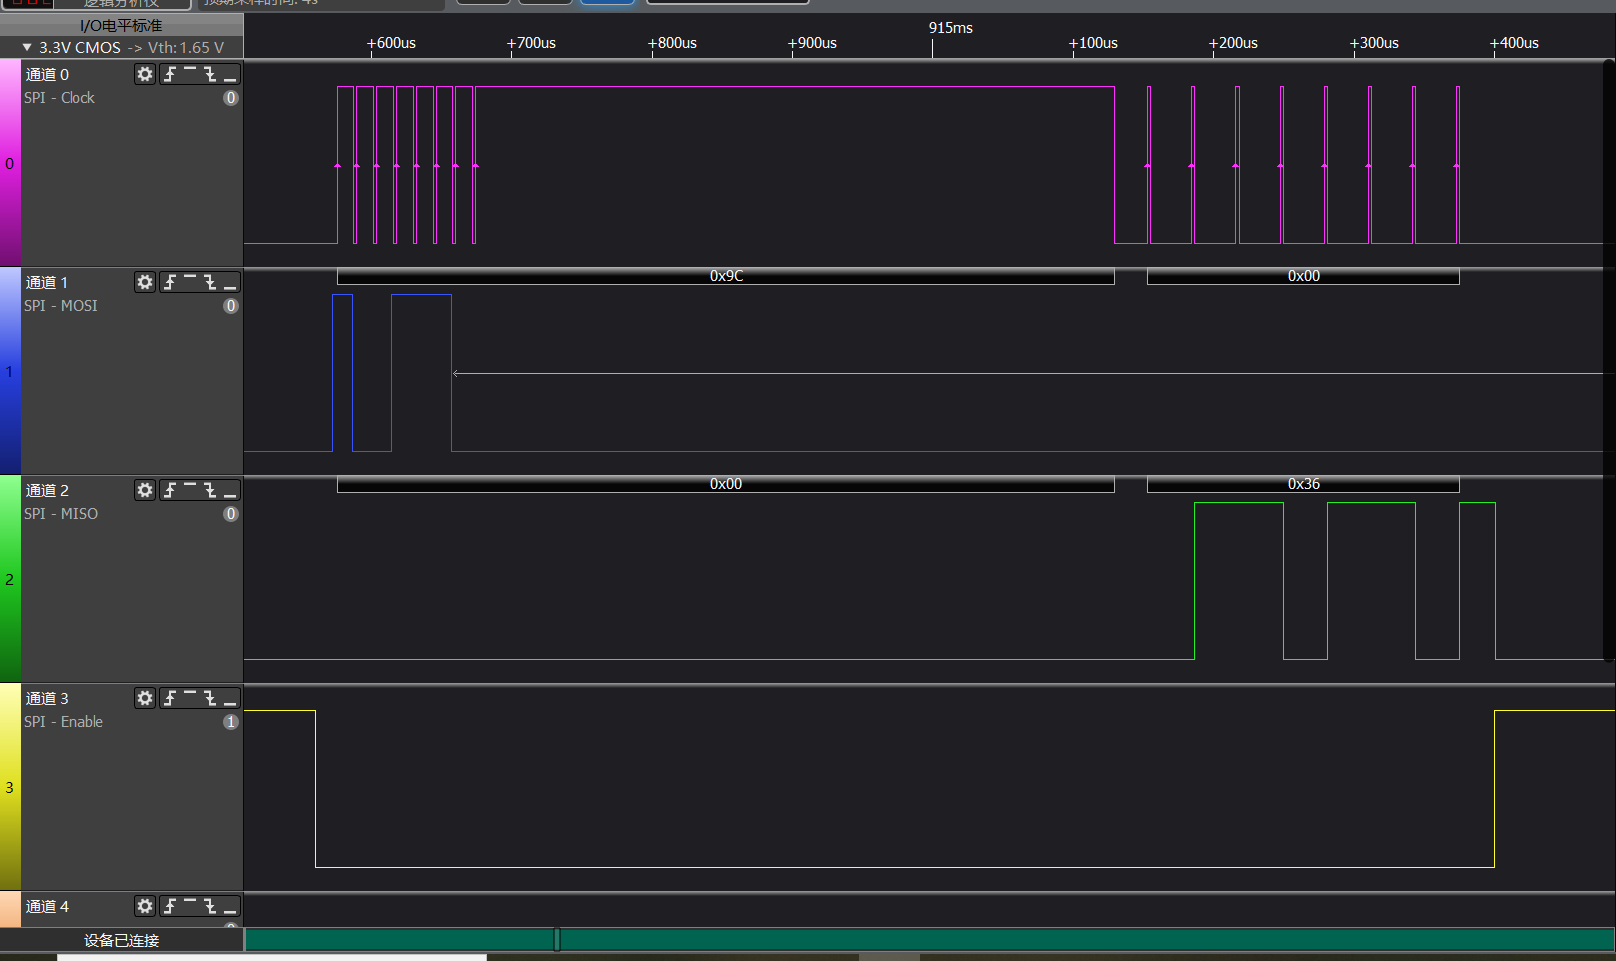Click the blue color strip of channel 1
Image resolution: width=1616 pixels, height=961 pixels.
coord(10,371)
